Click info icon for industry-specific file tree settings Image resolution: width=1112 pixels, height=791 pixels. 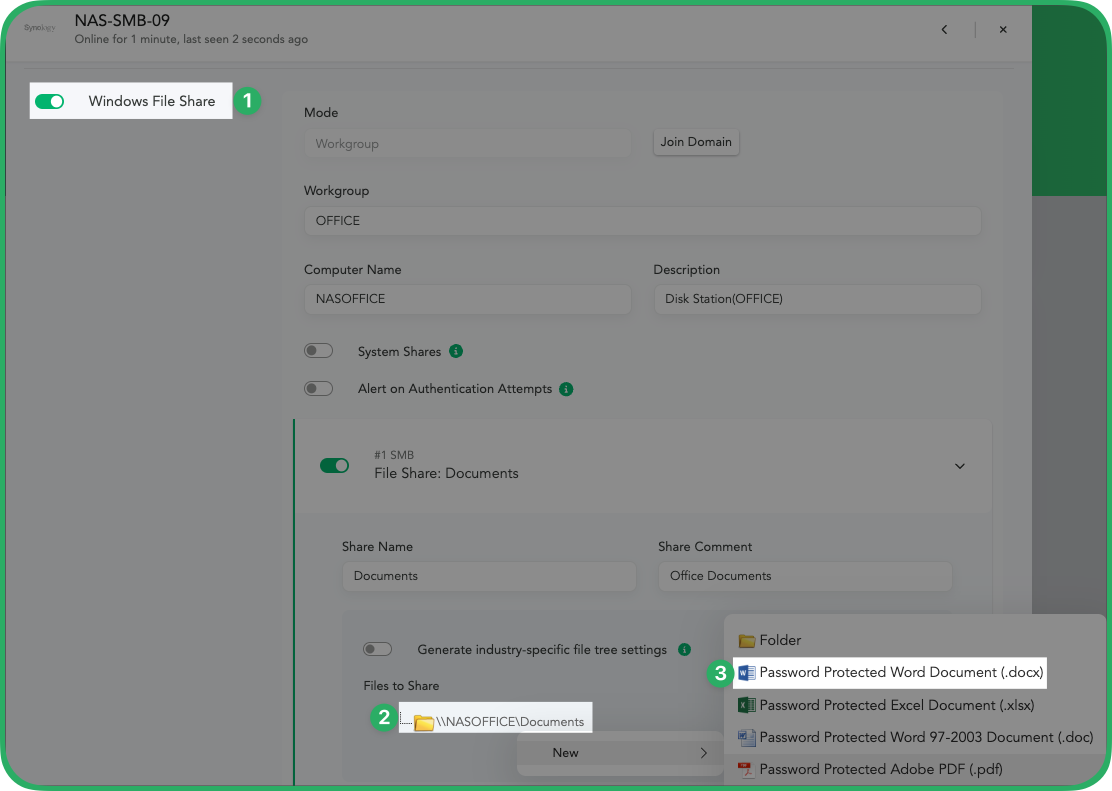click(x=684, y=650)
